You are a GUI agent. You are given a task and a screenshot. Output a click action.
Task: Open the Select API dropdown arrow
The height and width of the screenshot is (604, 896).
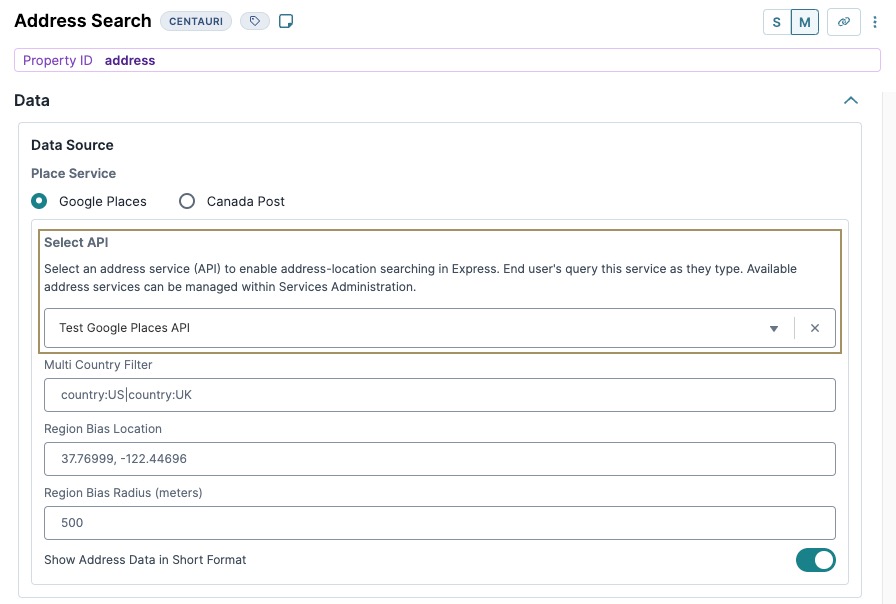coord(774,329)
